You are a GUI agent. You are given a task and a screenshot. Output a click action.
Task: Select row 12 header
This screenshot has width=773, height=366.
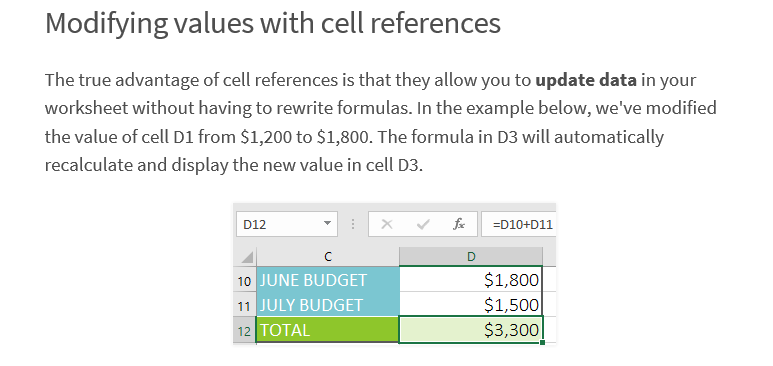point(245,330)
